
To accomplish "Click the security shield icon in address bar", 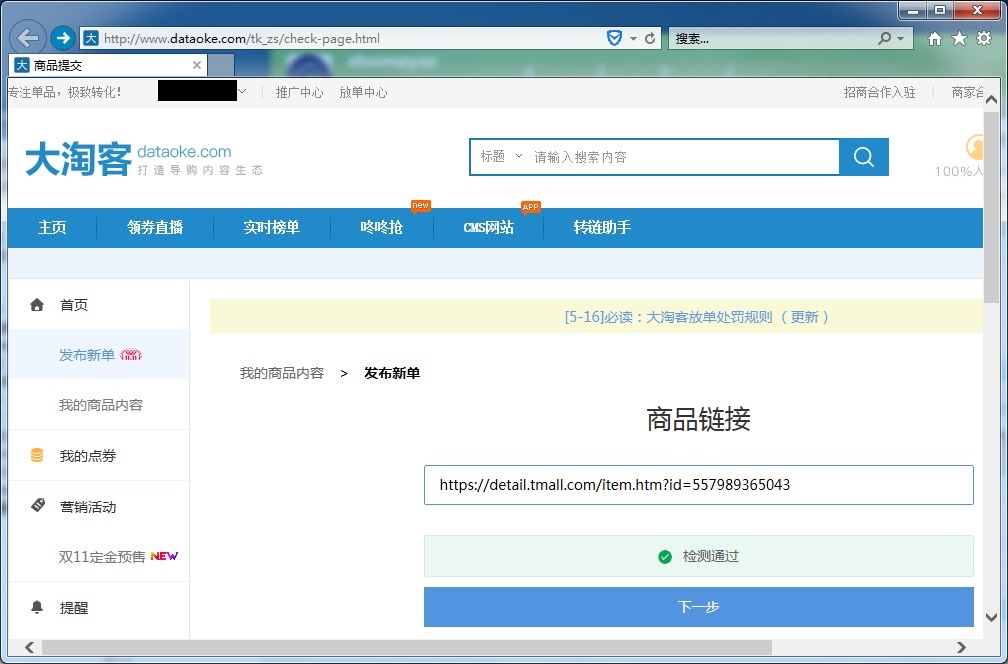I will coord(615,39).
